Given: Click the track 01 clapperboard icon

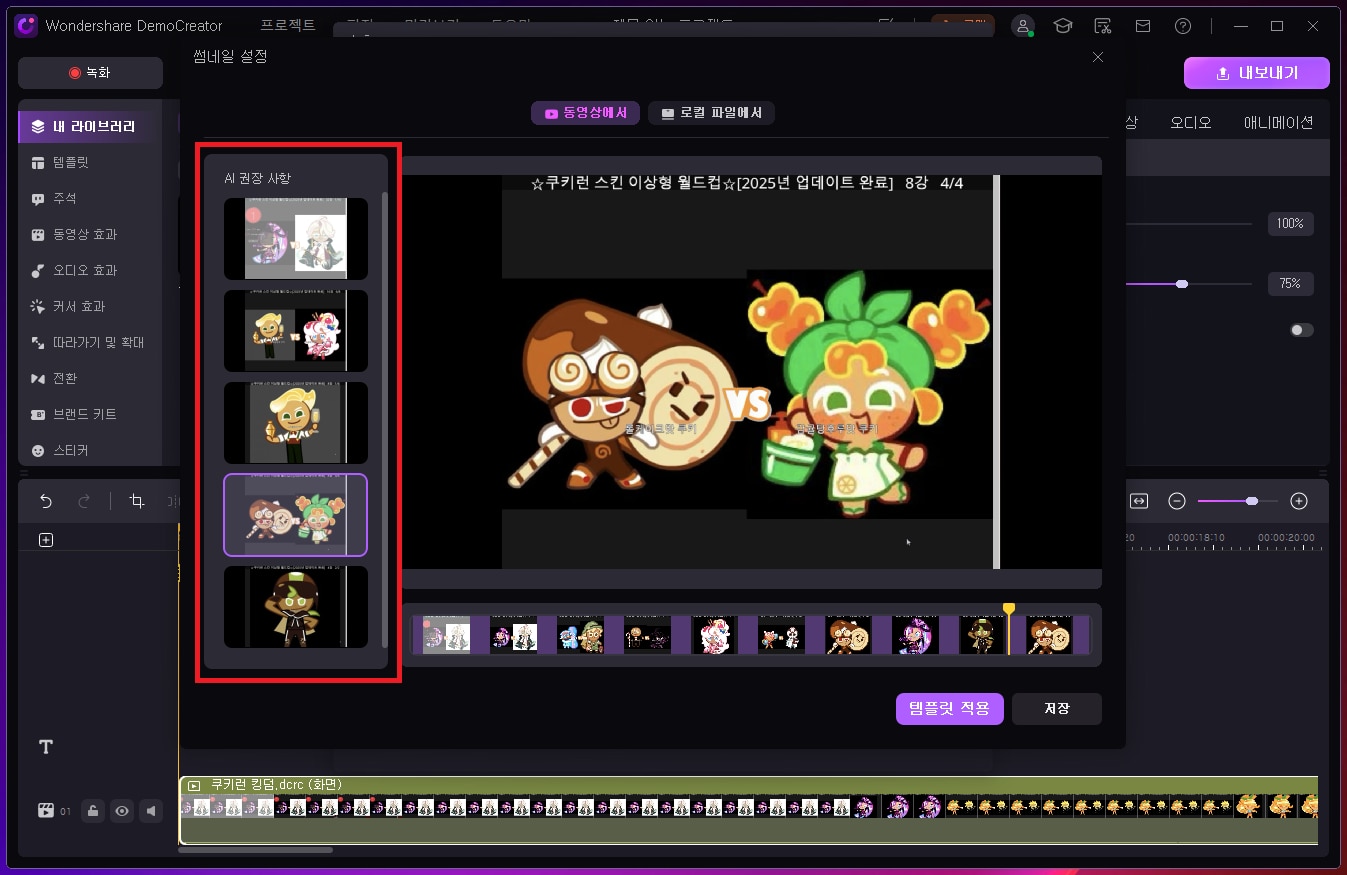Looking at the screenshot, I should click(x=46, y=811).
